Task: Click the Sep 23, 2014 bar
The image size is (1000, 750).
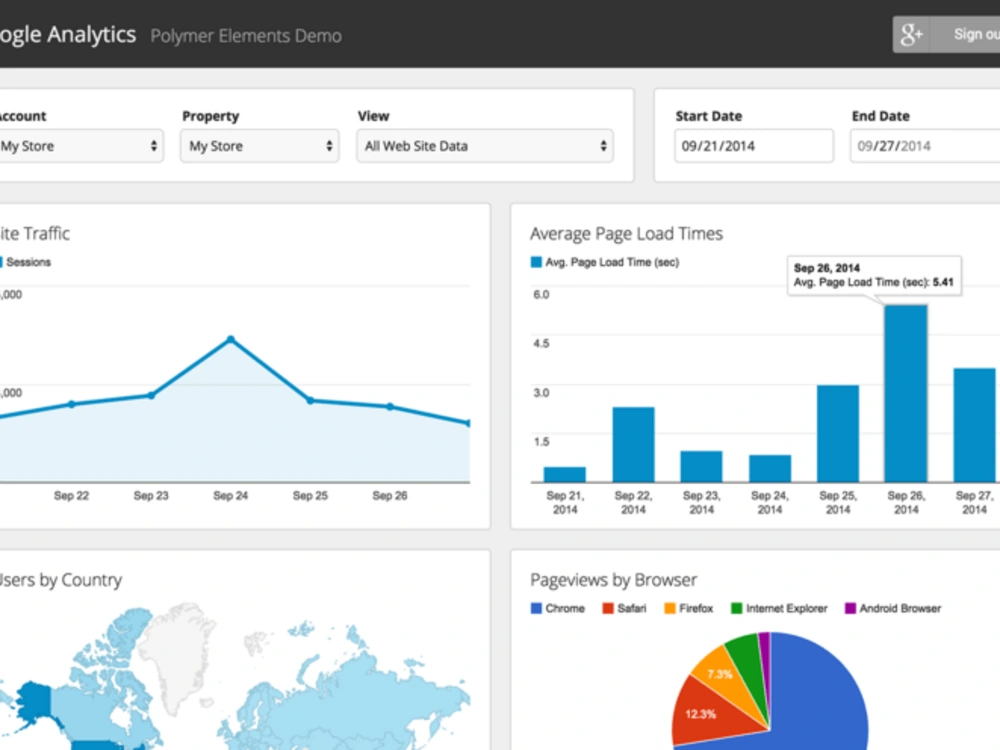Action: 702,467
